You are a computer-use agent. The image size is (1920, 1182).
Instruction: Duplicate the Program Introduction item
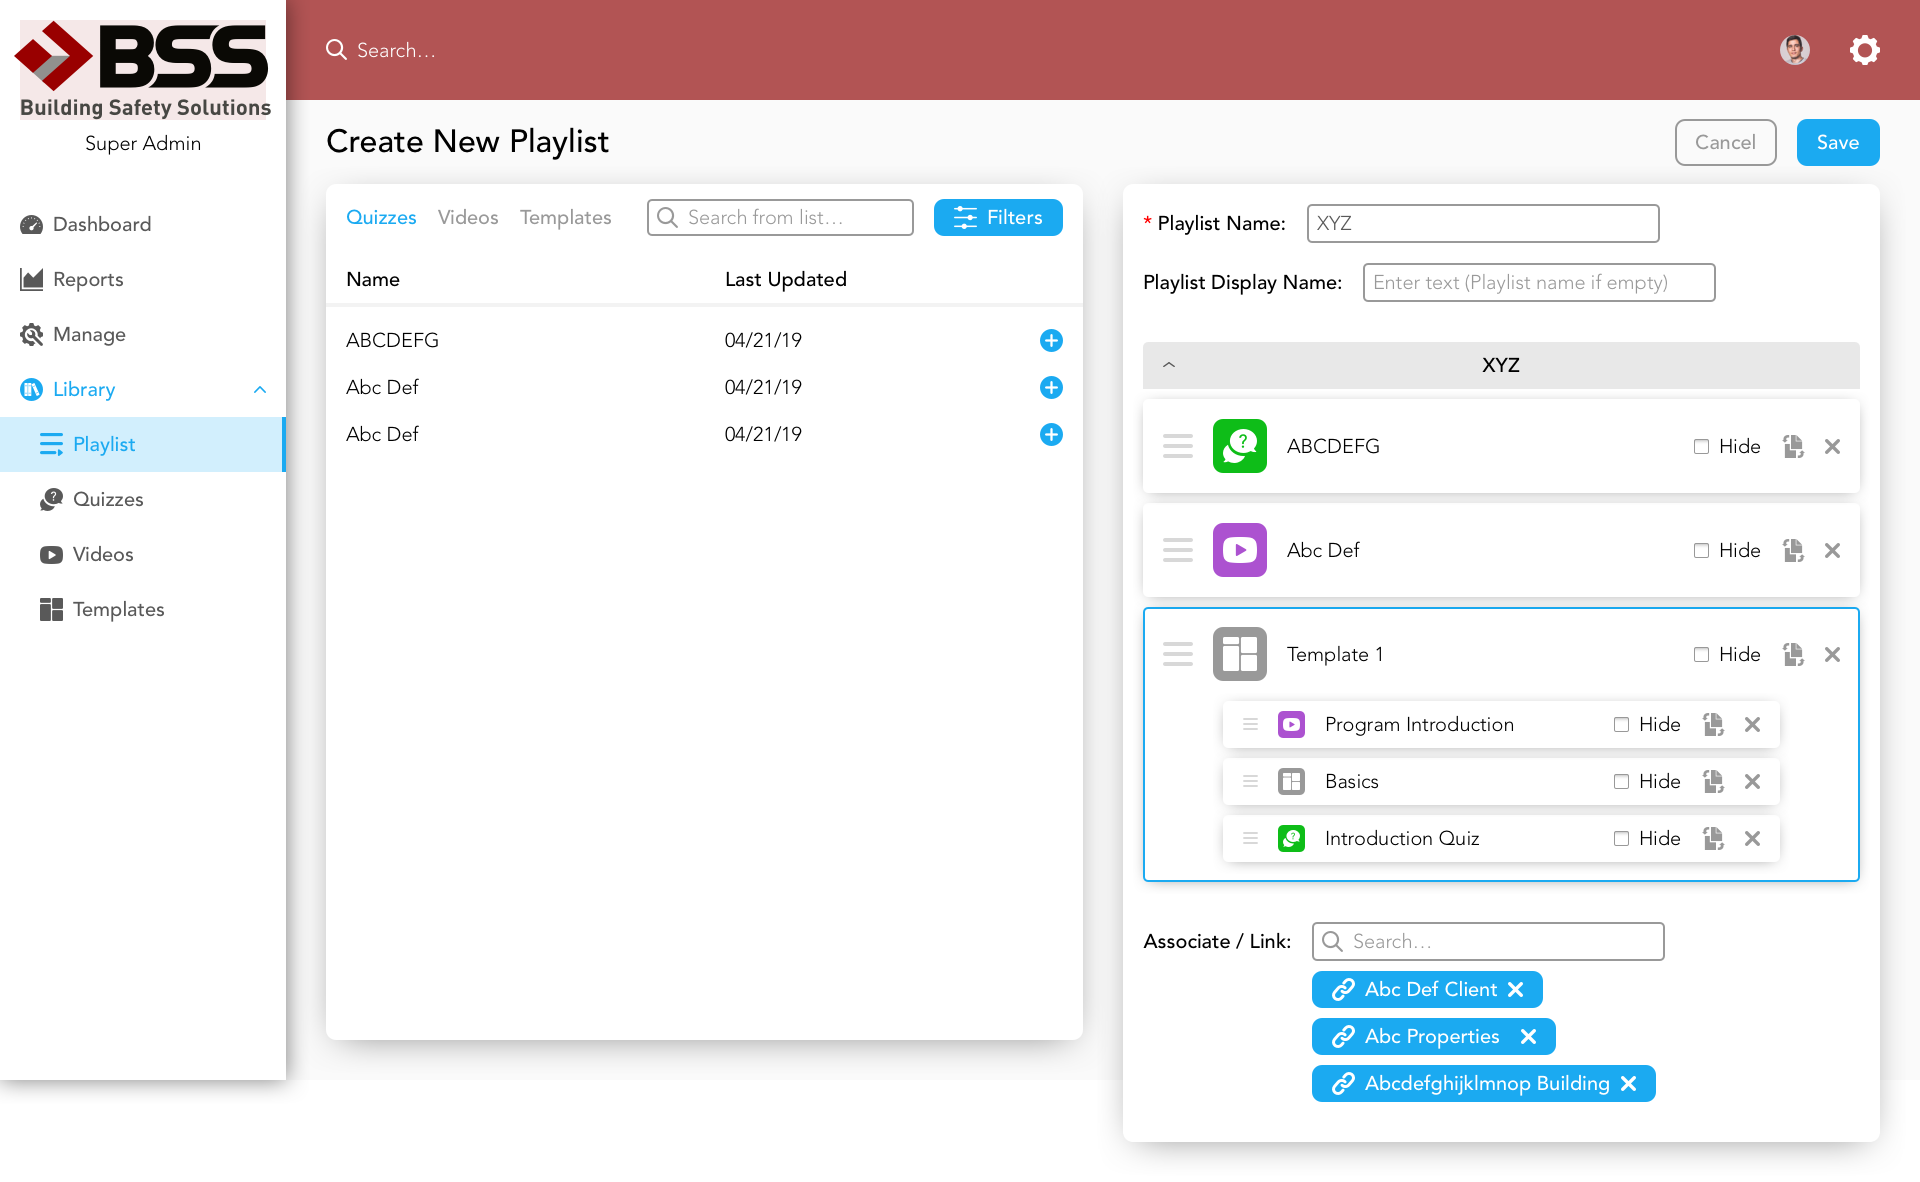1713,725
